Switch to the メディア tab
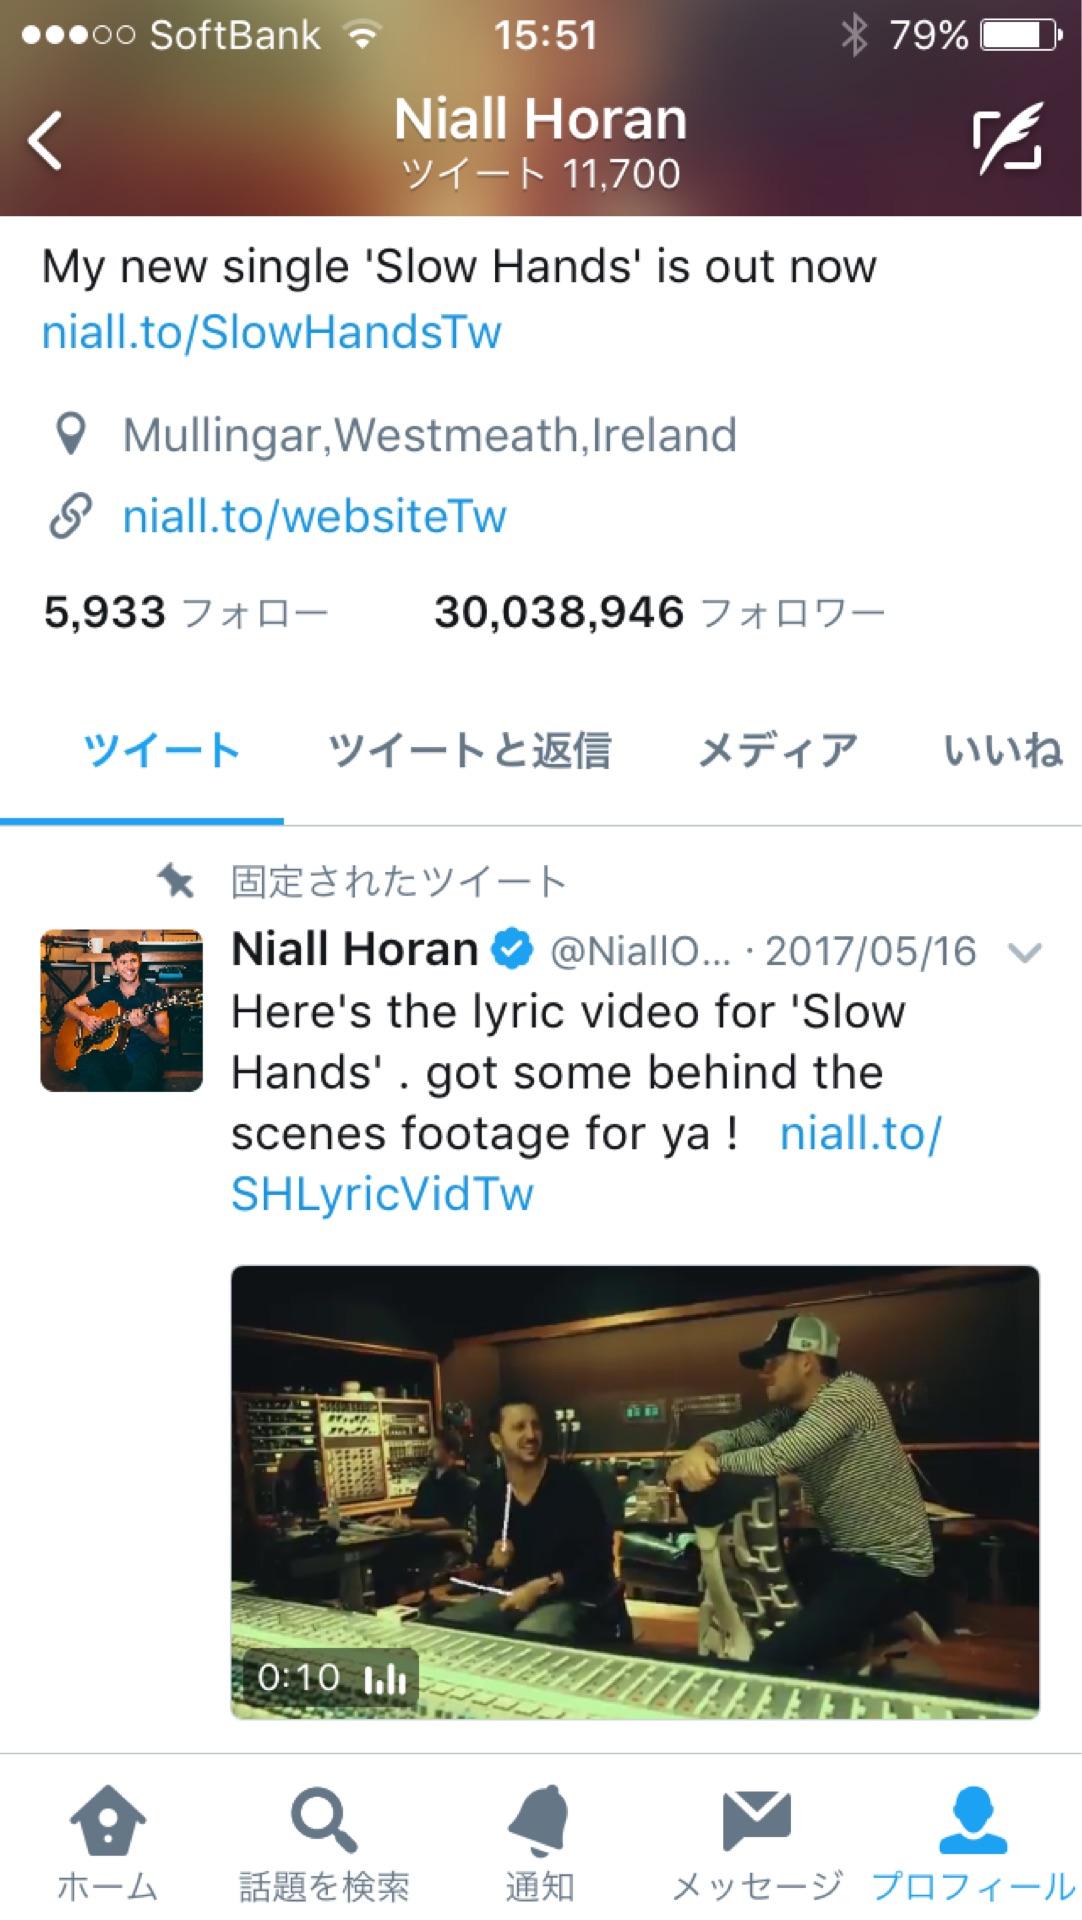The height and width of the screenshot is (1920, 1082). 777,750
